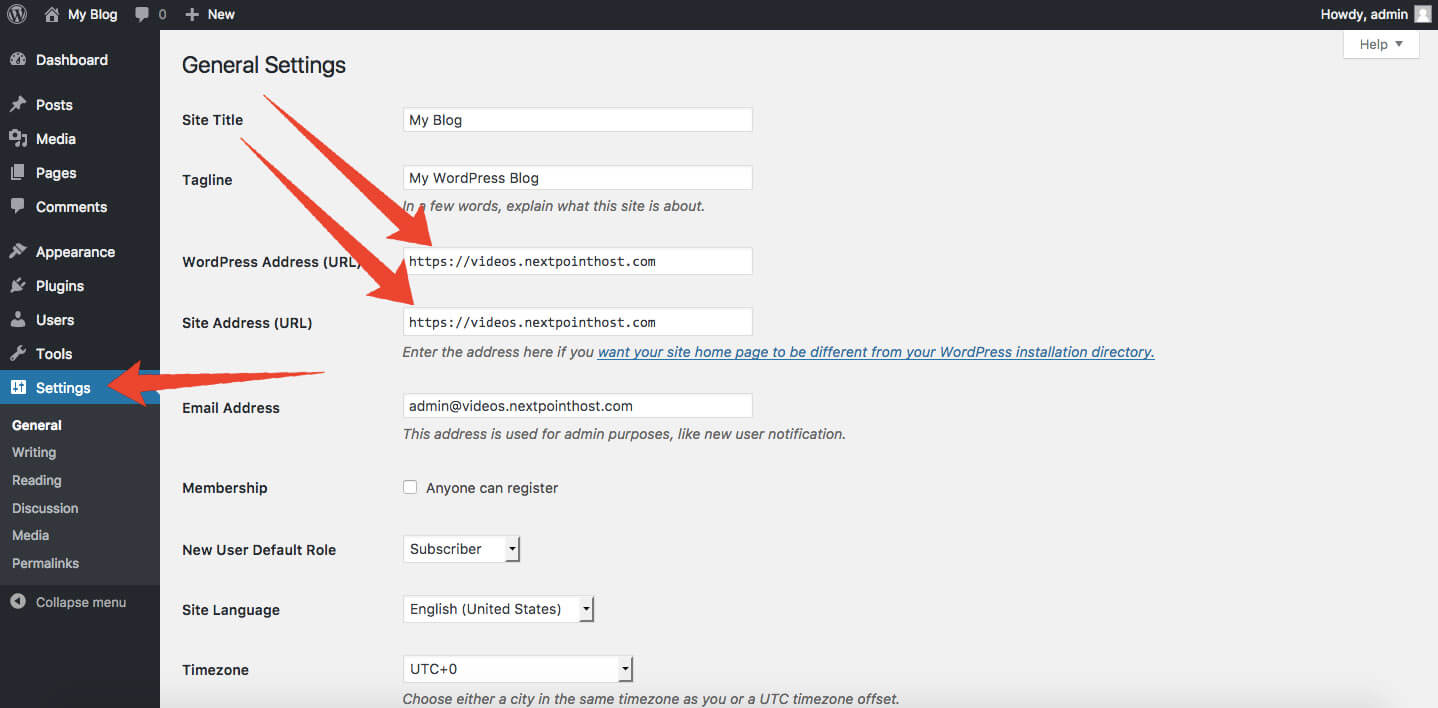Open the Timezone UTC+0 dropdown

(x=518, y=669)
